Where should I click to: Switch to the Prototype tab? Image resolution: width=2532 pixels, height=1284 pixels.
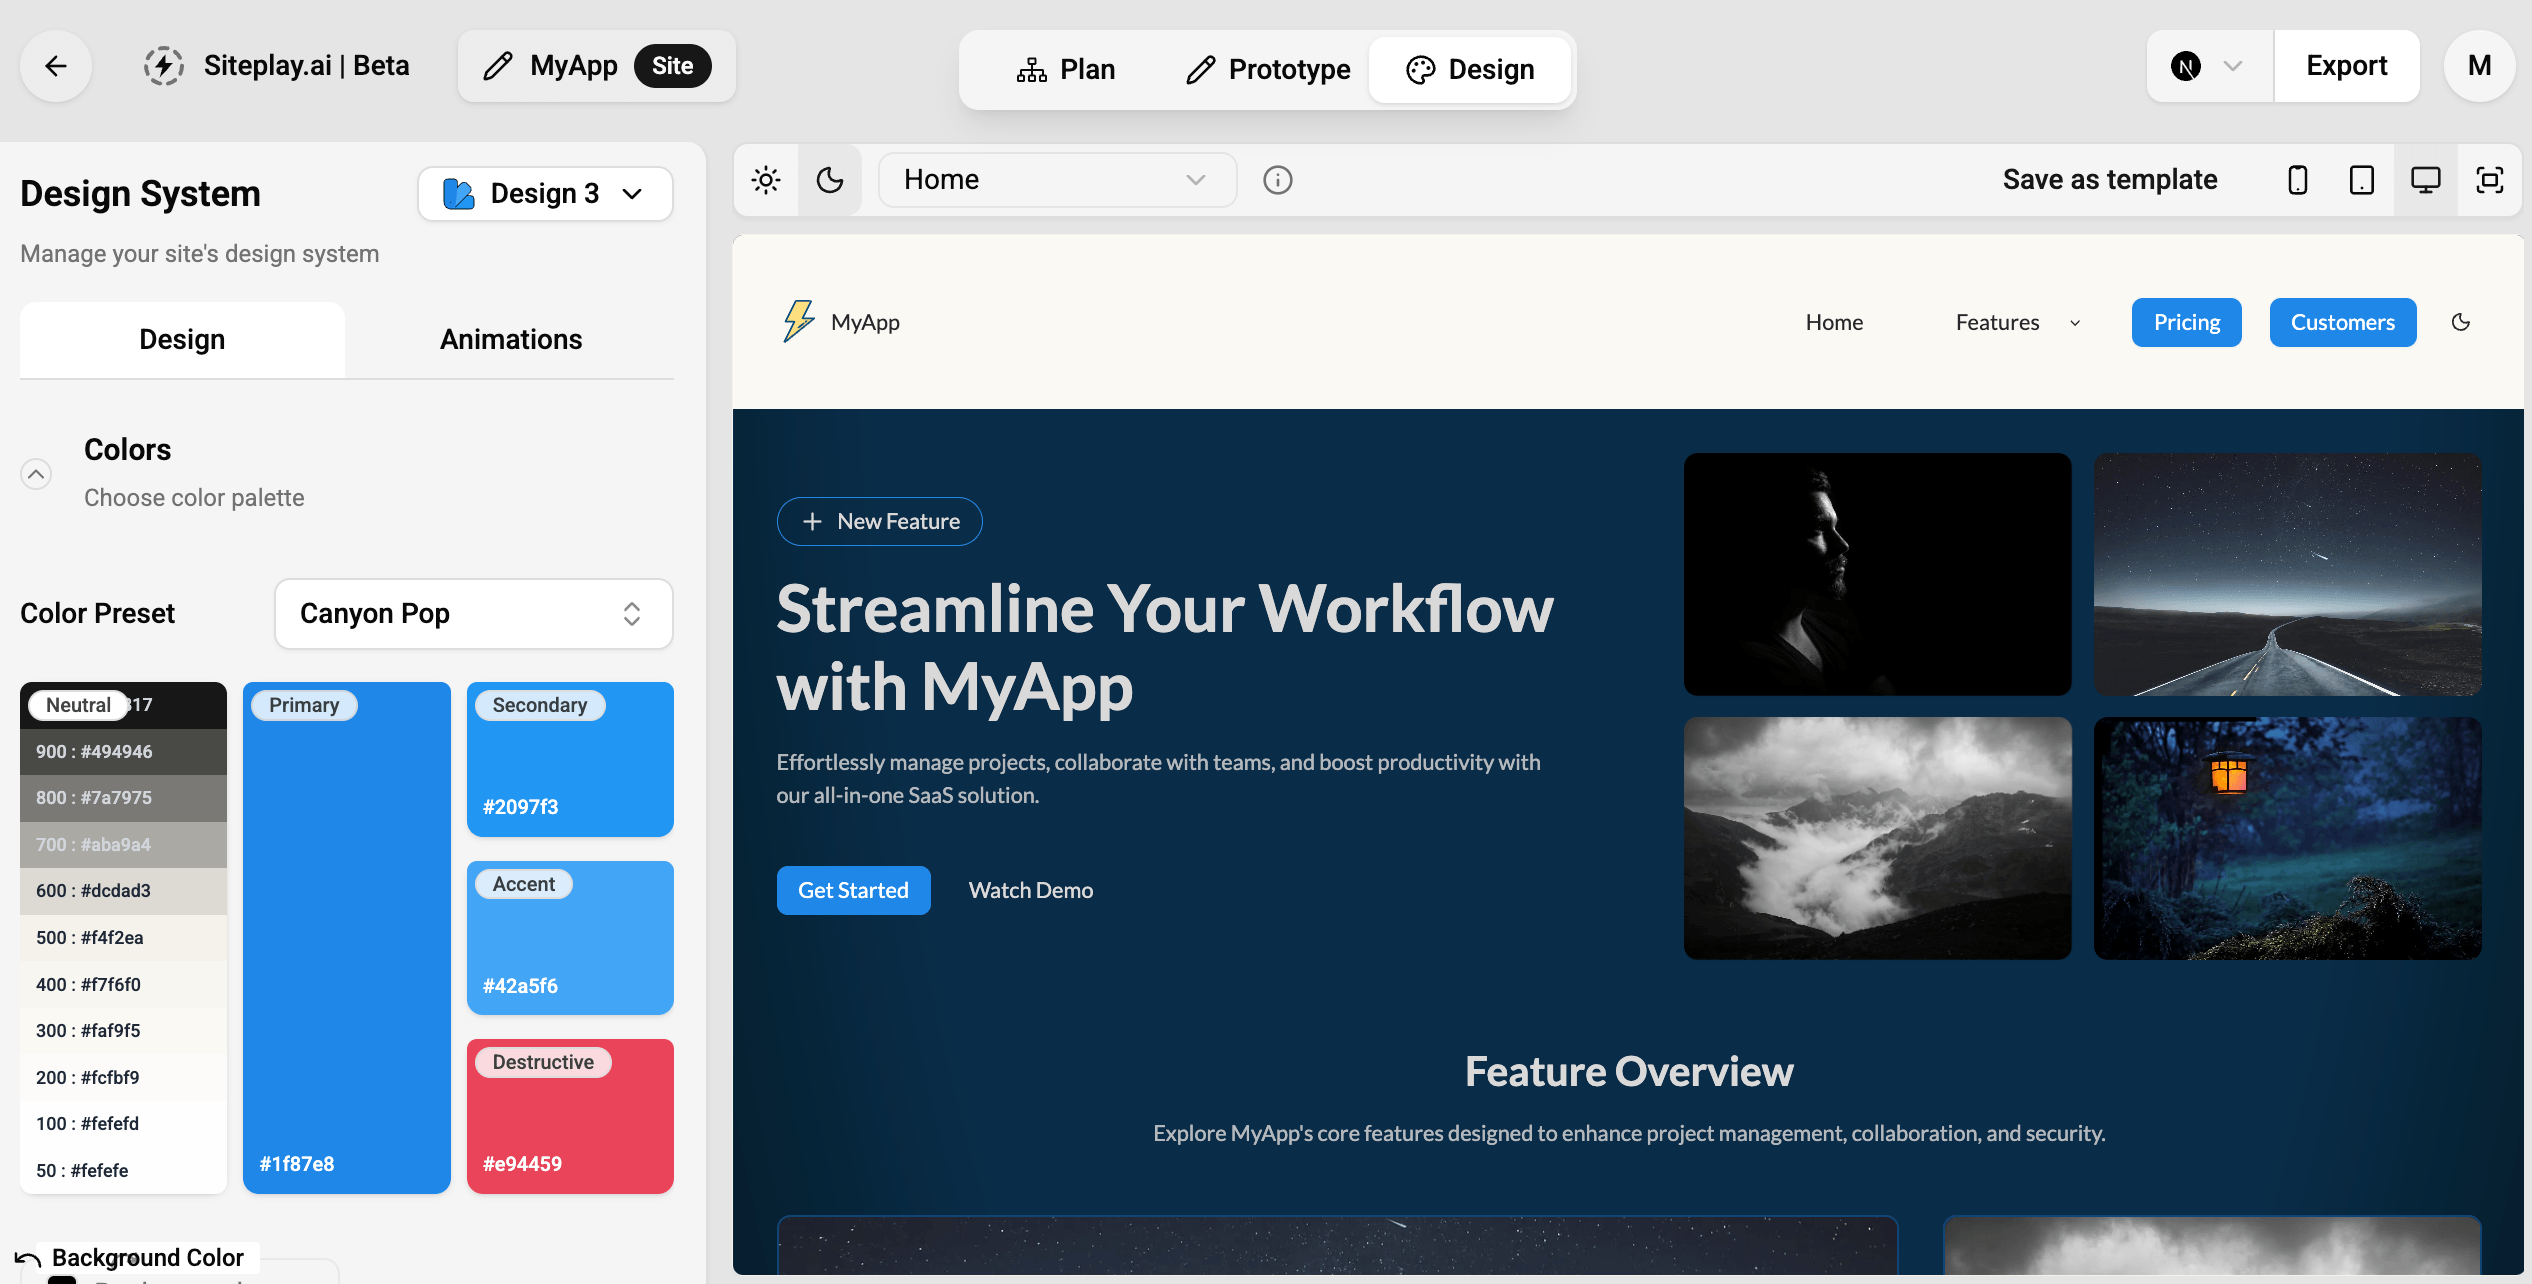pyautogui.click(x=1268, y=70)
